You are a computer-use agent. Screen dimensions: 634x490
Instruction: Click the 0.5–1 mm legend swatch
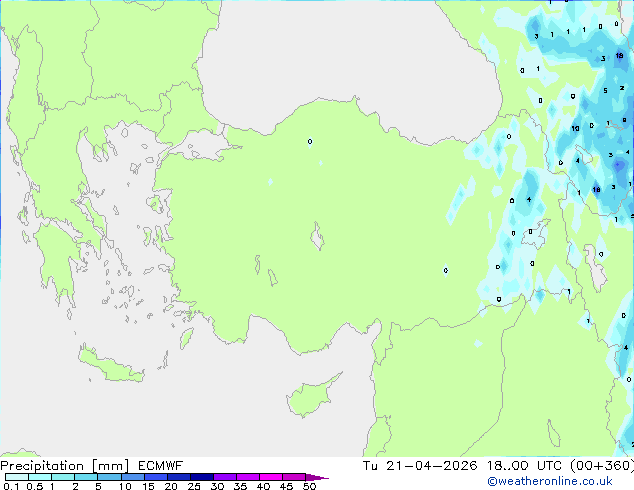coord(40,477)
